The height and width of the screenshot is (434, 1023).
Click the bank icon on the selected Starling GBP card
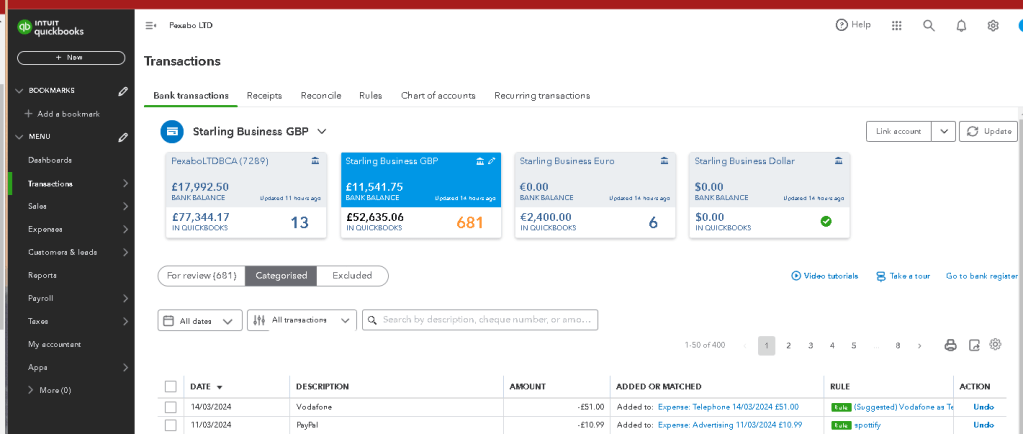[480, 161]
